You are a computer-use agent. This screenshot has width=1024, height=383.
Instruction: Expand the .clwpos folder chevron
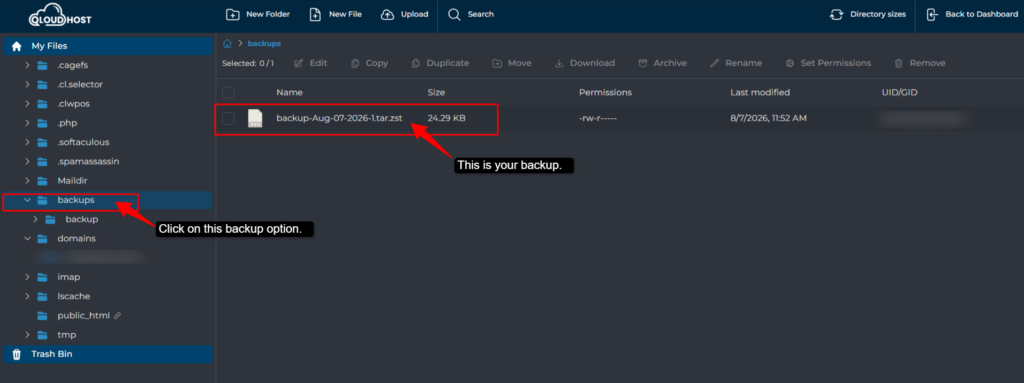[x=27, y=103]
